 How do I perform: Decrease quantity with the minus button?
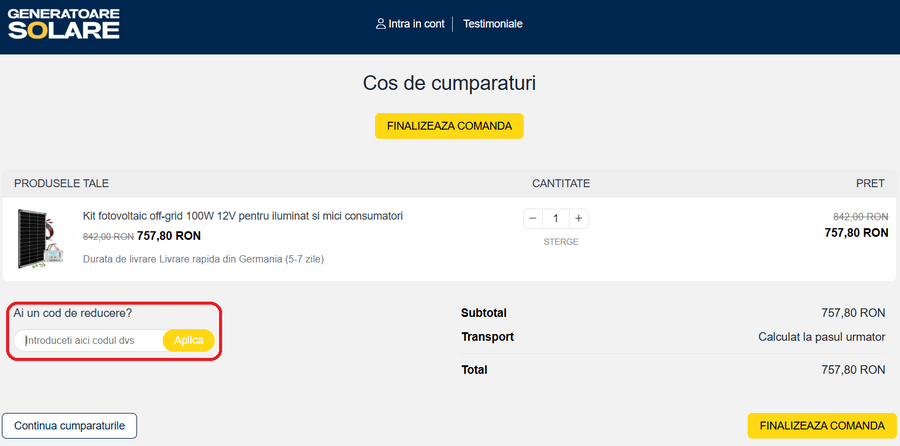click(x=532, y=218)
